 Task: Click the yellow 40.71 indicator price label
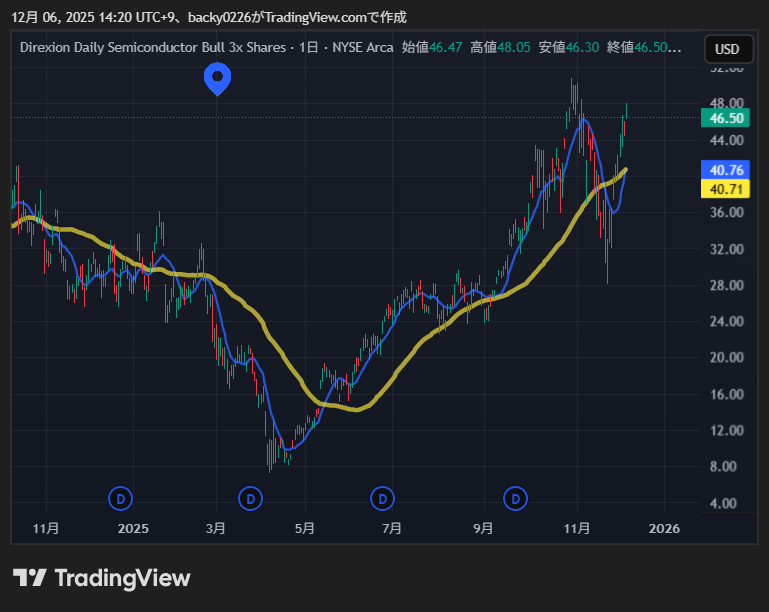tap(725, 188)
